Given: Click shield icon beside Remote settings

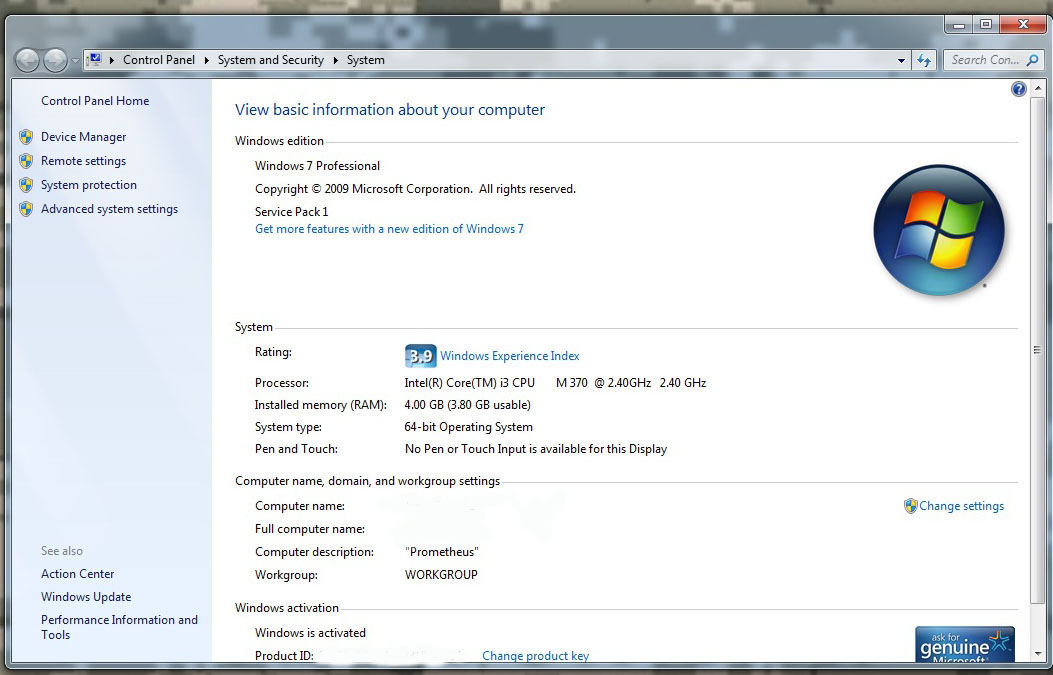Looking at the screenshot, I should [x=26, y=161].
